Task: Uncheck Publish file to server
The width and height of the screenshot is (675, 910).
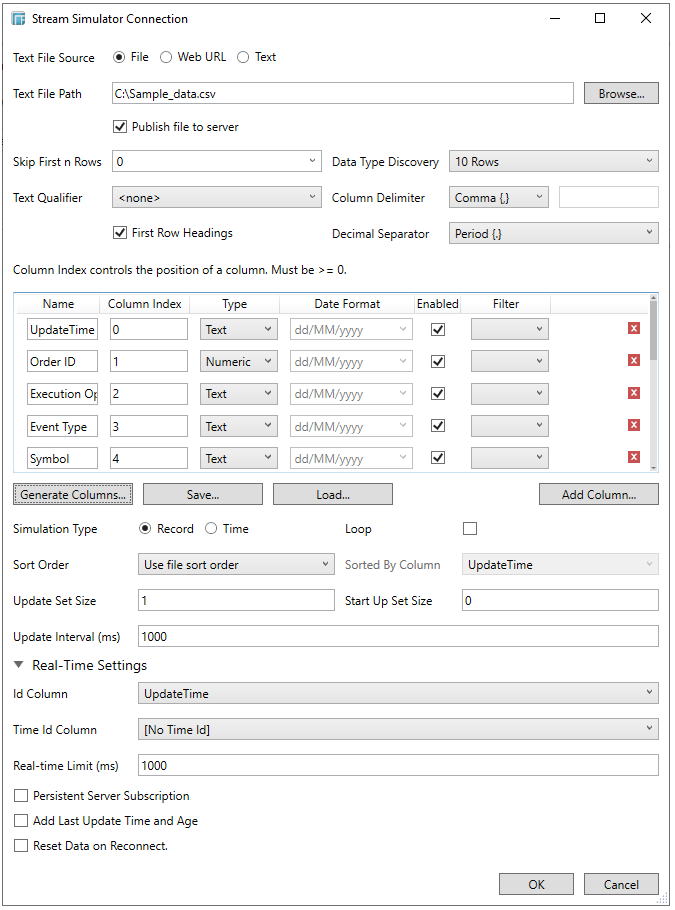Action: 121,127
